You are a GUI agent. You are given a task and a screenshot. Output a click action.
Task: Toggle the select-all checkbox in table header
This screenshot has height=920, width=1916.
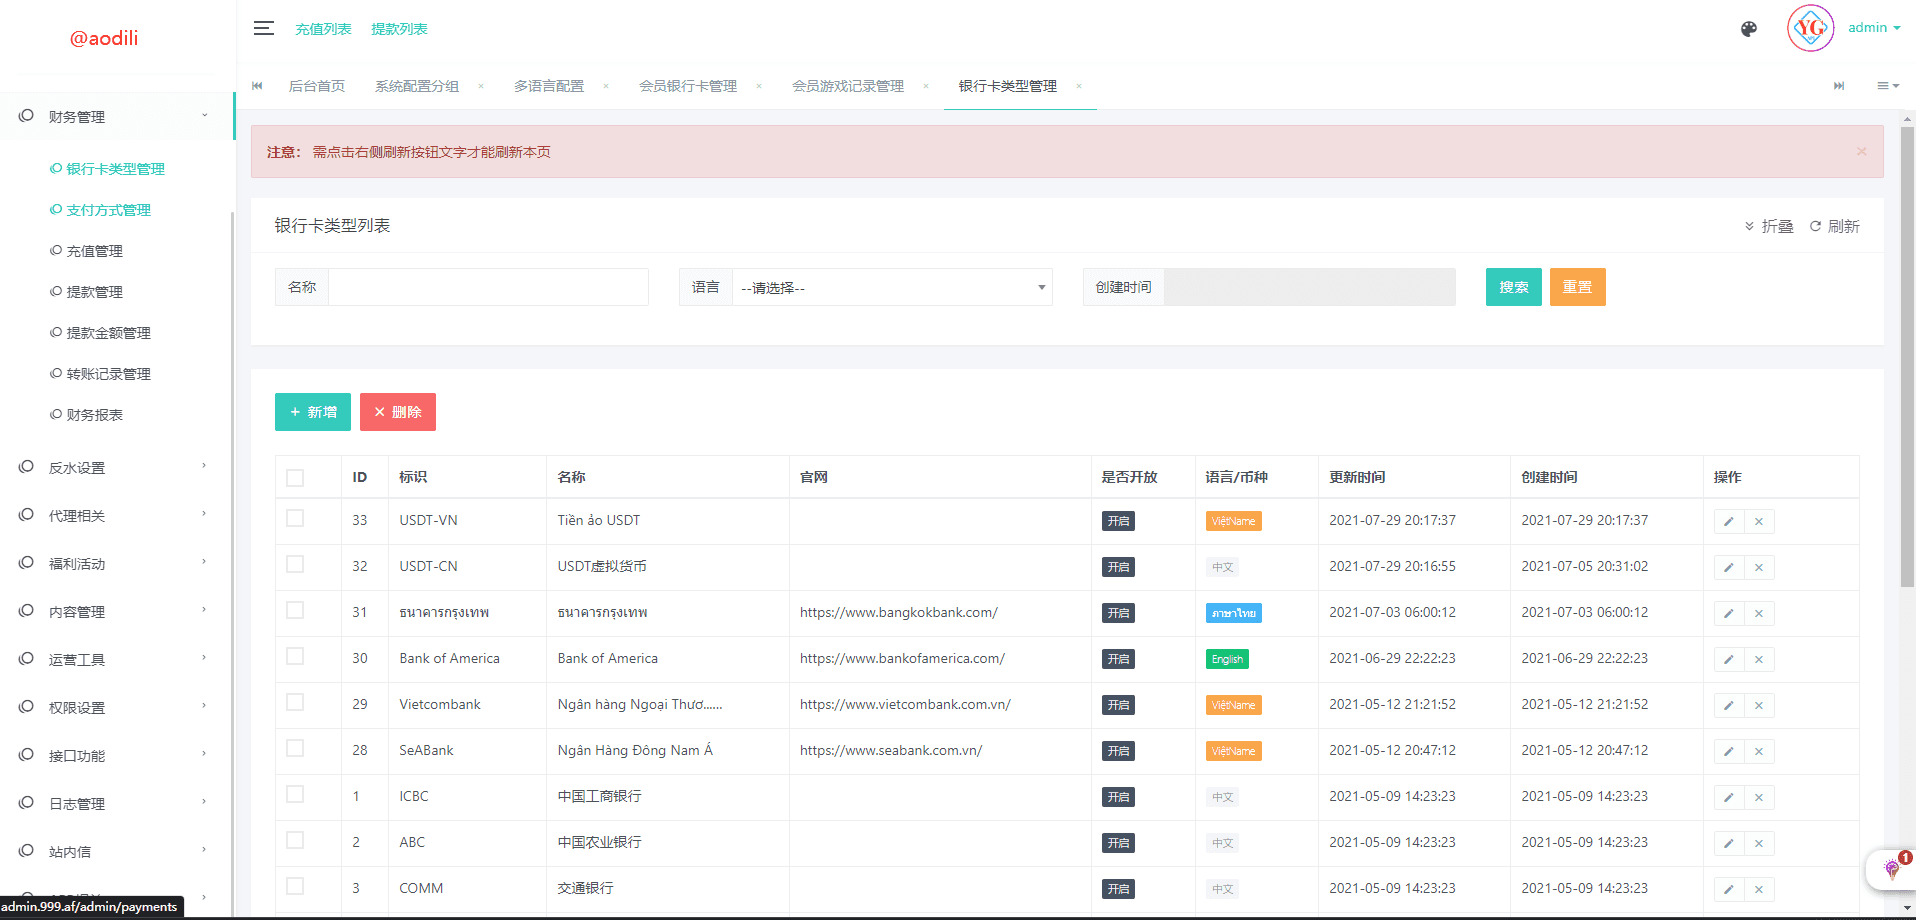(295, 478)
